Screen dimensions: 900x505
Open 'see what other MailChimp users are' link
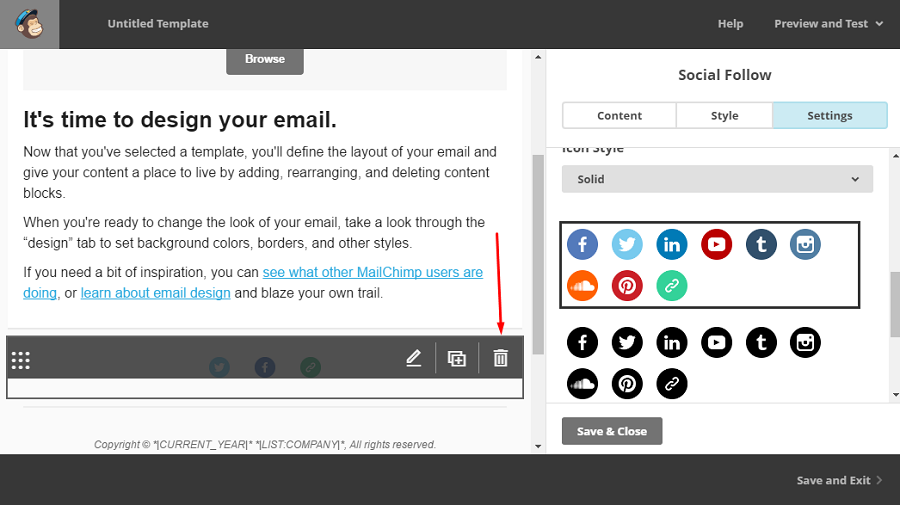373,272
